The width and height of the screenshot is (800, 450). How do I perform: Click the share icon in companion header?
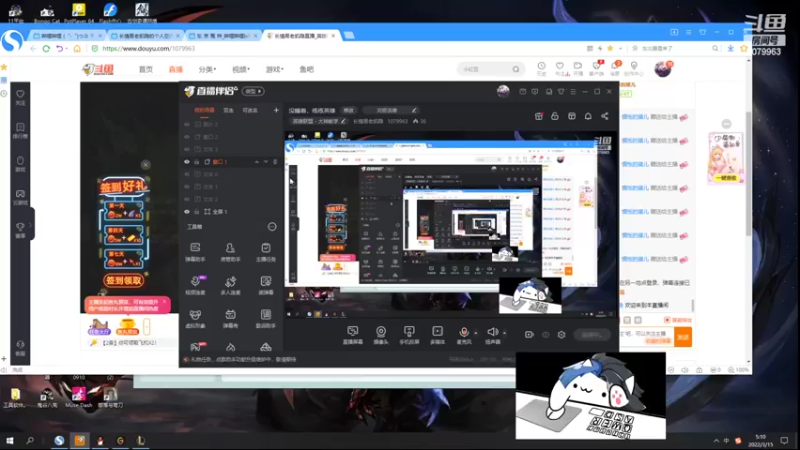click(605, 116)
